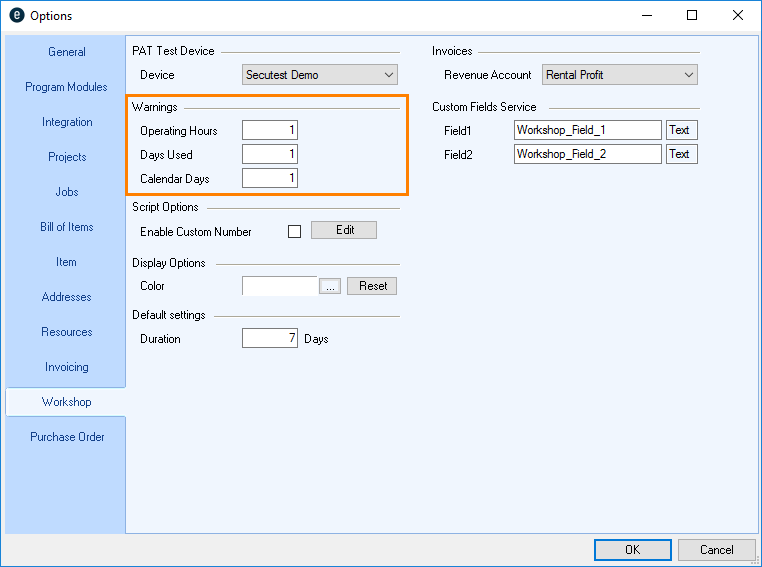Click the app logo icon in title bar
762x567 pixels.
point(16,15)
